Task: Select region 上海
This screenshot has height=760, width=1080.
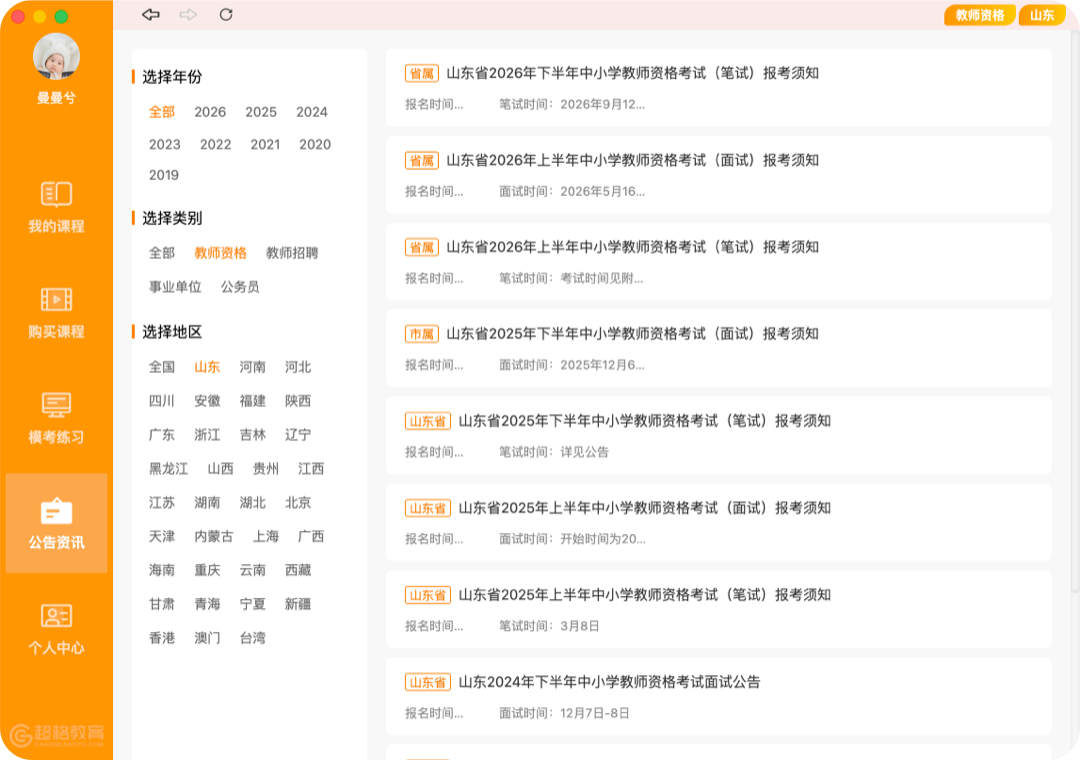Action: [266, 536]
